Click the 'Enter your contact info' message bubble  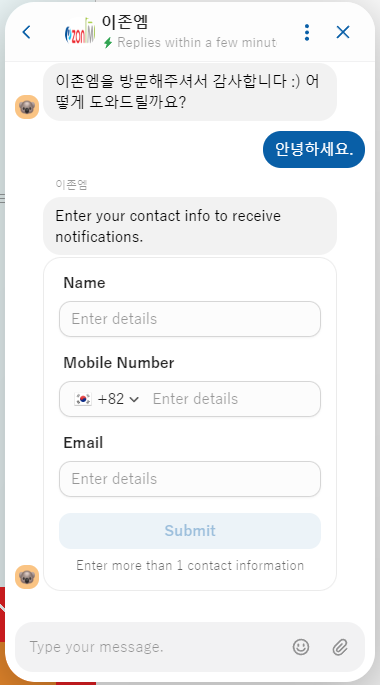[190, 226]
